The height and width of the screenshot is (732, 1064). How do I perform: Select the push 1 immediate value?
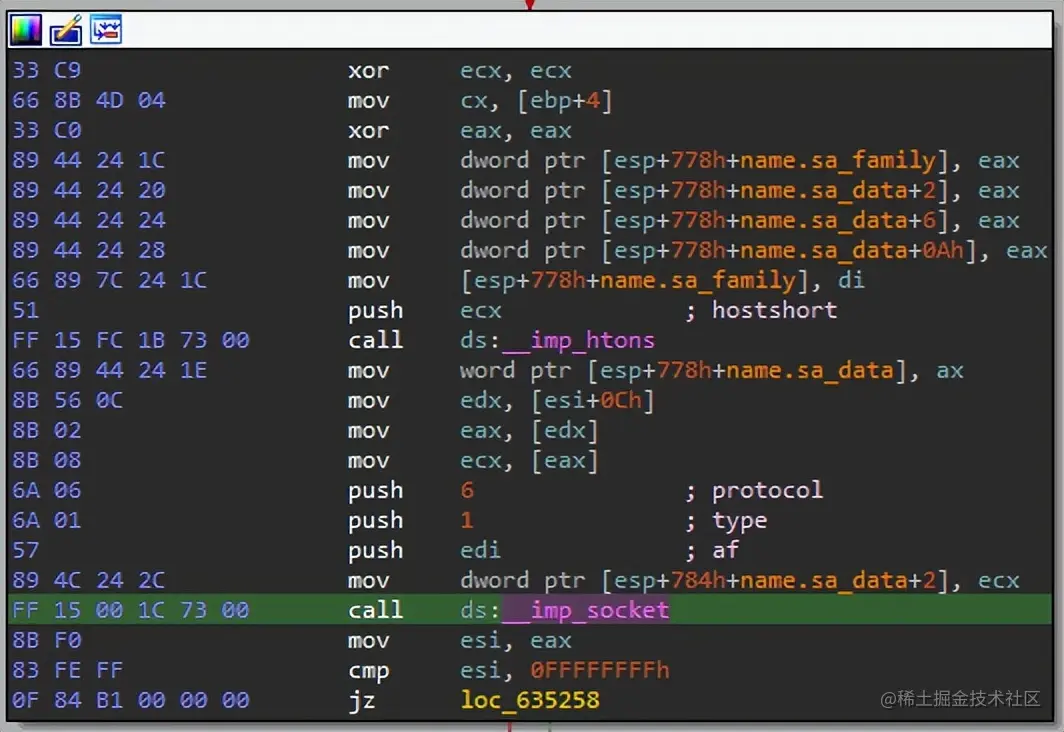pos(467,520)
